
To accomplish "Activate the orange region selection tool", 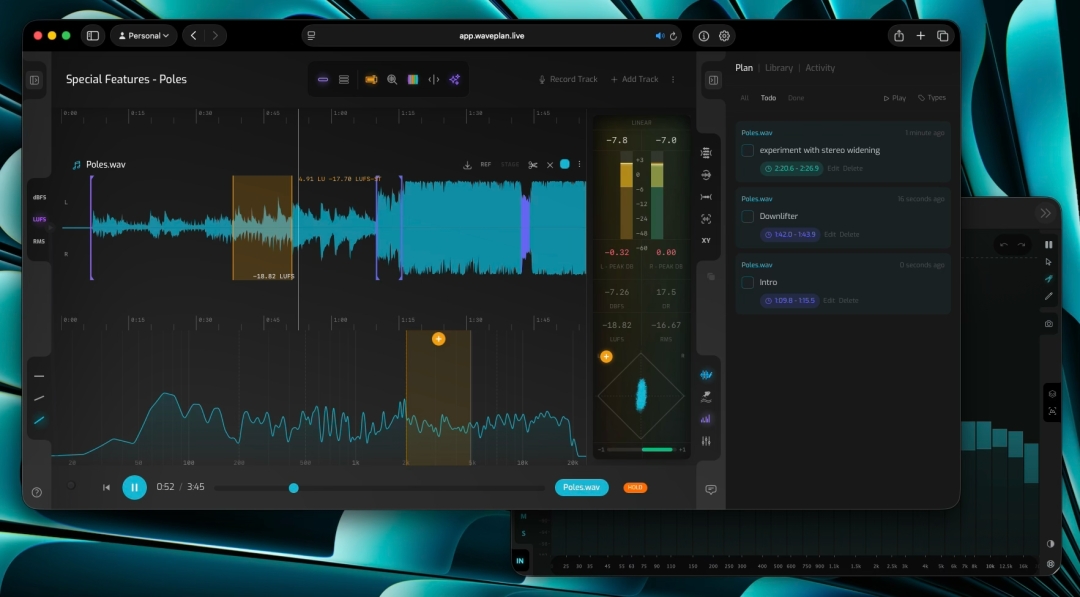I will tap(371, 79).
